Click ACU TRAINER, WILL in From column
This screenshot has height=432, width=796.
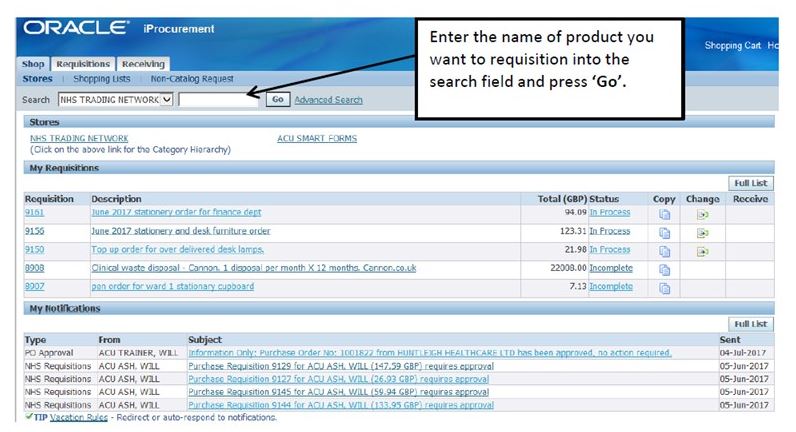[x=138, y=352]
